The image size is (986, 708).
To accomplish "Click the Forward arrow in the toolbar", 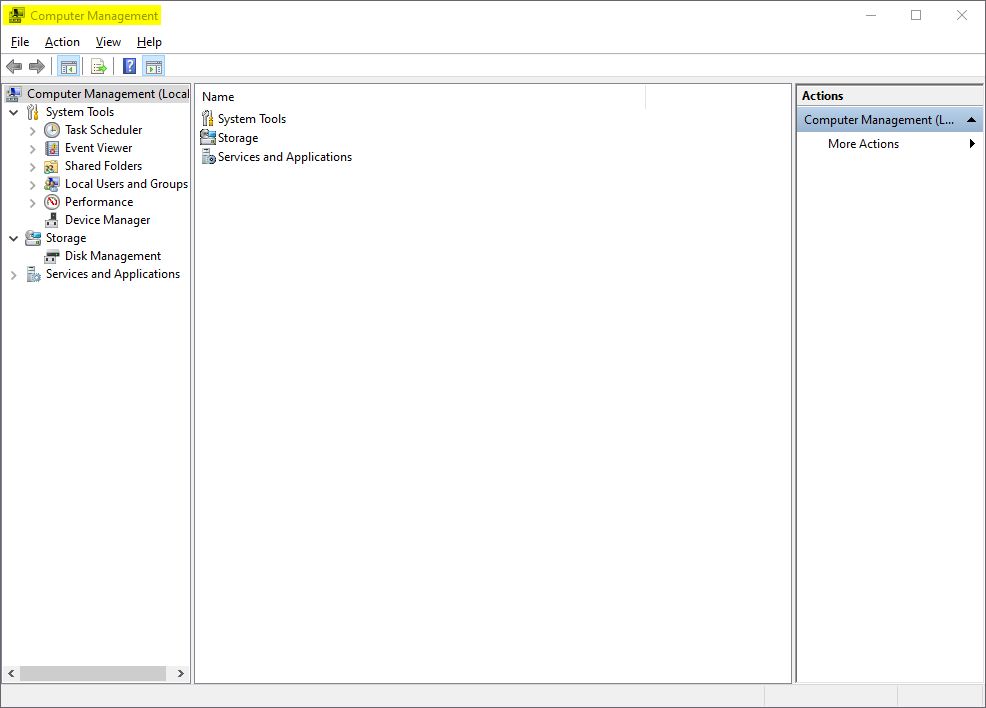I will 37,67.
